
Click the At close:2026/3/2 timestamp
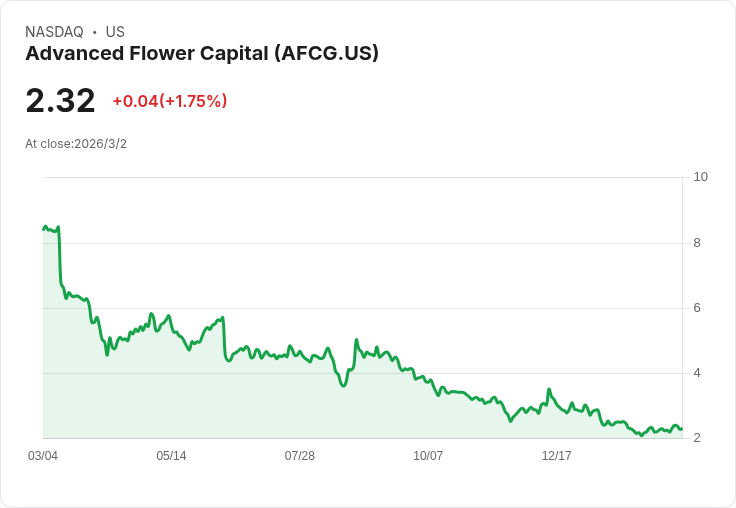coord(76,144)
